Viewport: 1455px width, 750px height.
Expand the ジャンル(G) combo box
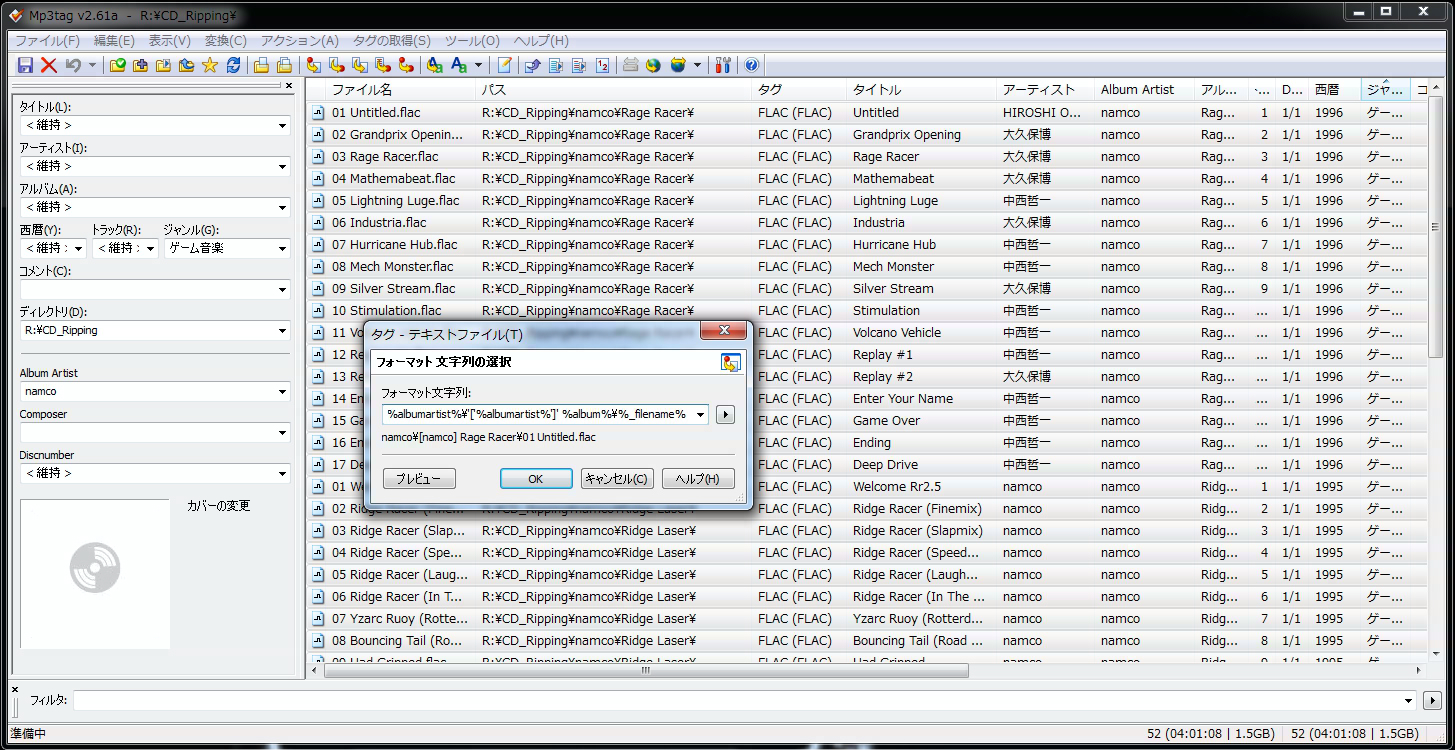pos(282,248)
